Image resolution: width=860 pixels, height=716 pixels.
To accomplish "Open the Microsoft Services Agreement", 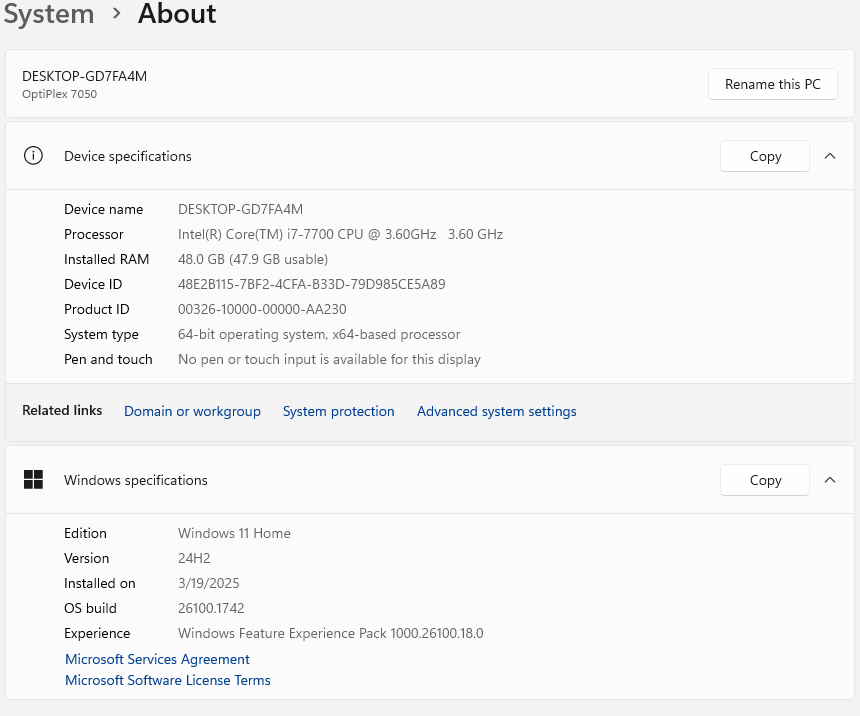I will 157,659.
